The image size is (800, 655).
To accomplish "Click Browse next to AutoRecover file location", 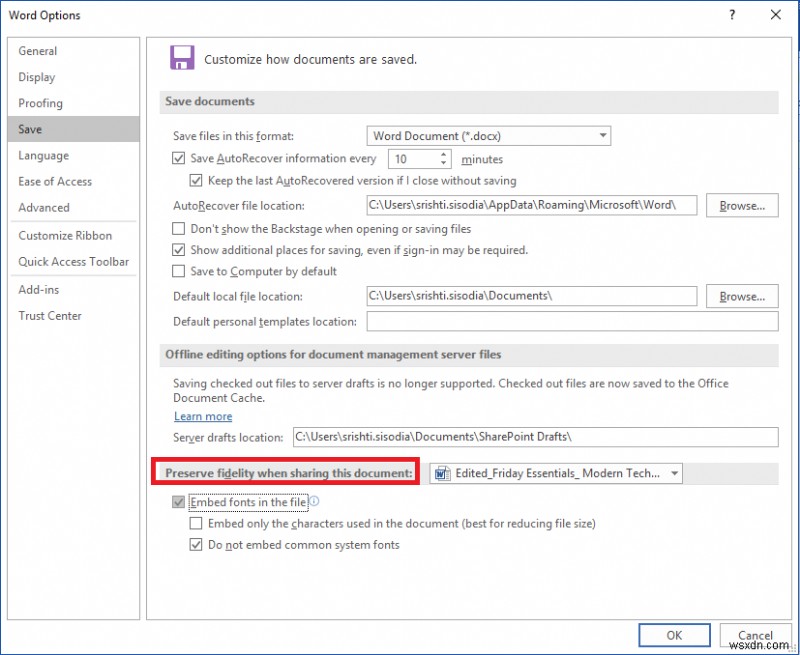I will 741,206.
